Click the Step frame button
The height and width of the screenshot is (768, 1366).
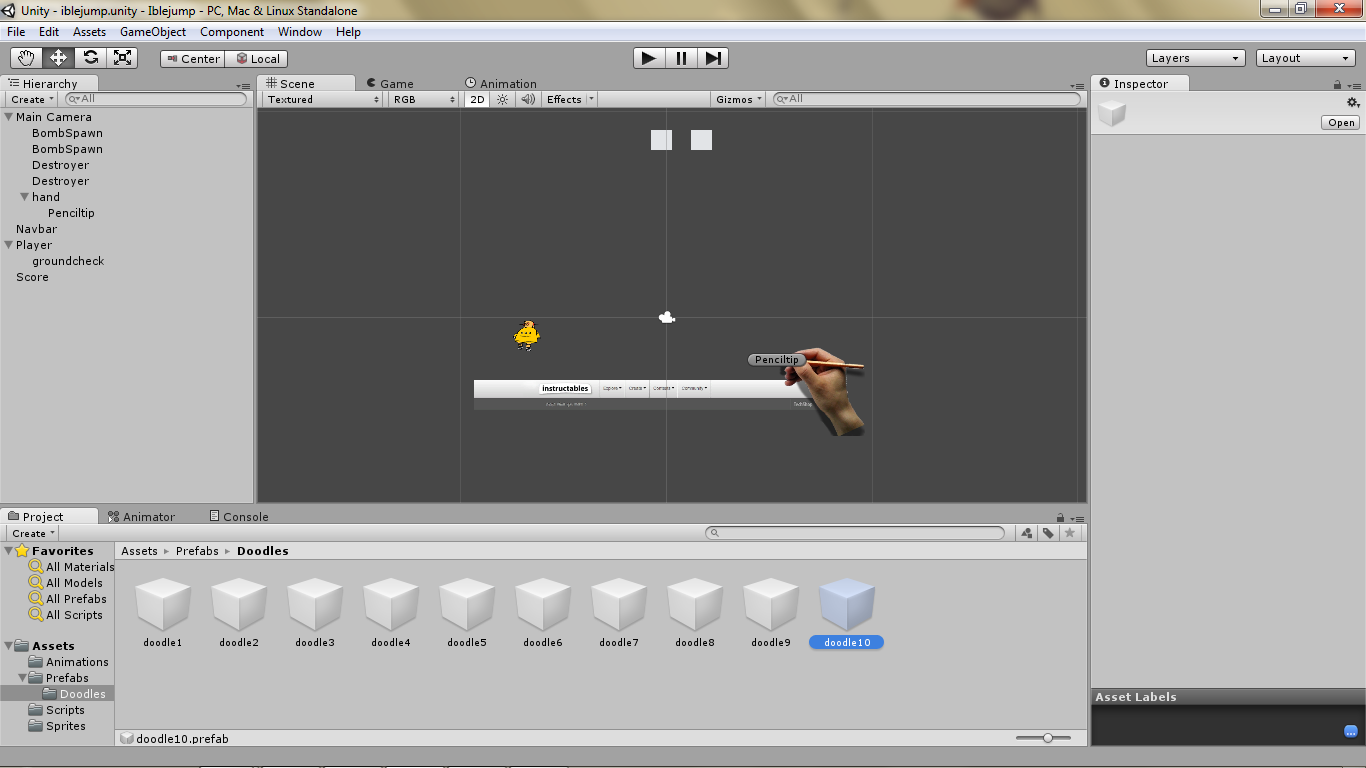tap(713, 58)
